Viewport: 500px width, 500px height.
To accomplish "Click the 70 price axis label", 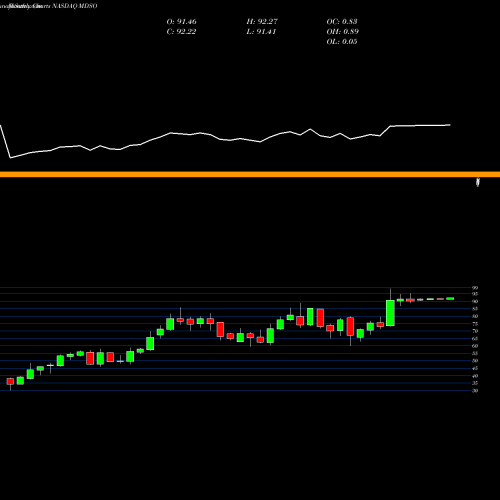I will 475,331.
